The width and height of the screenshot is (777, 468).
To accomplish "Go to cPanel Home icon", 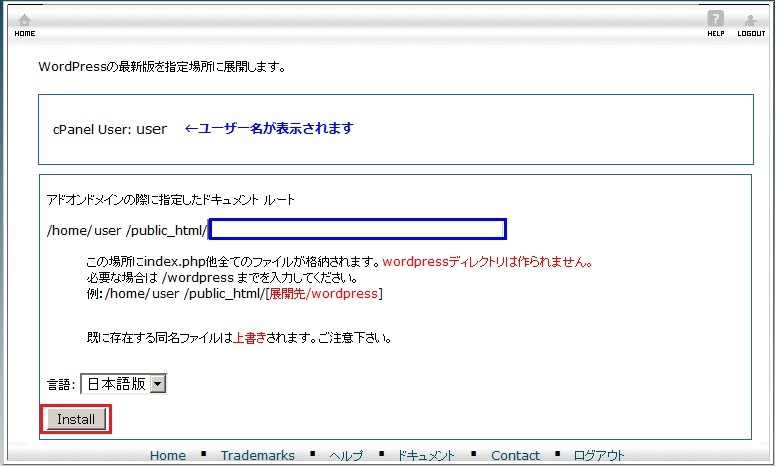I will point(24,25).
